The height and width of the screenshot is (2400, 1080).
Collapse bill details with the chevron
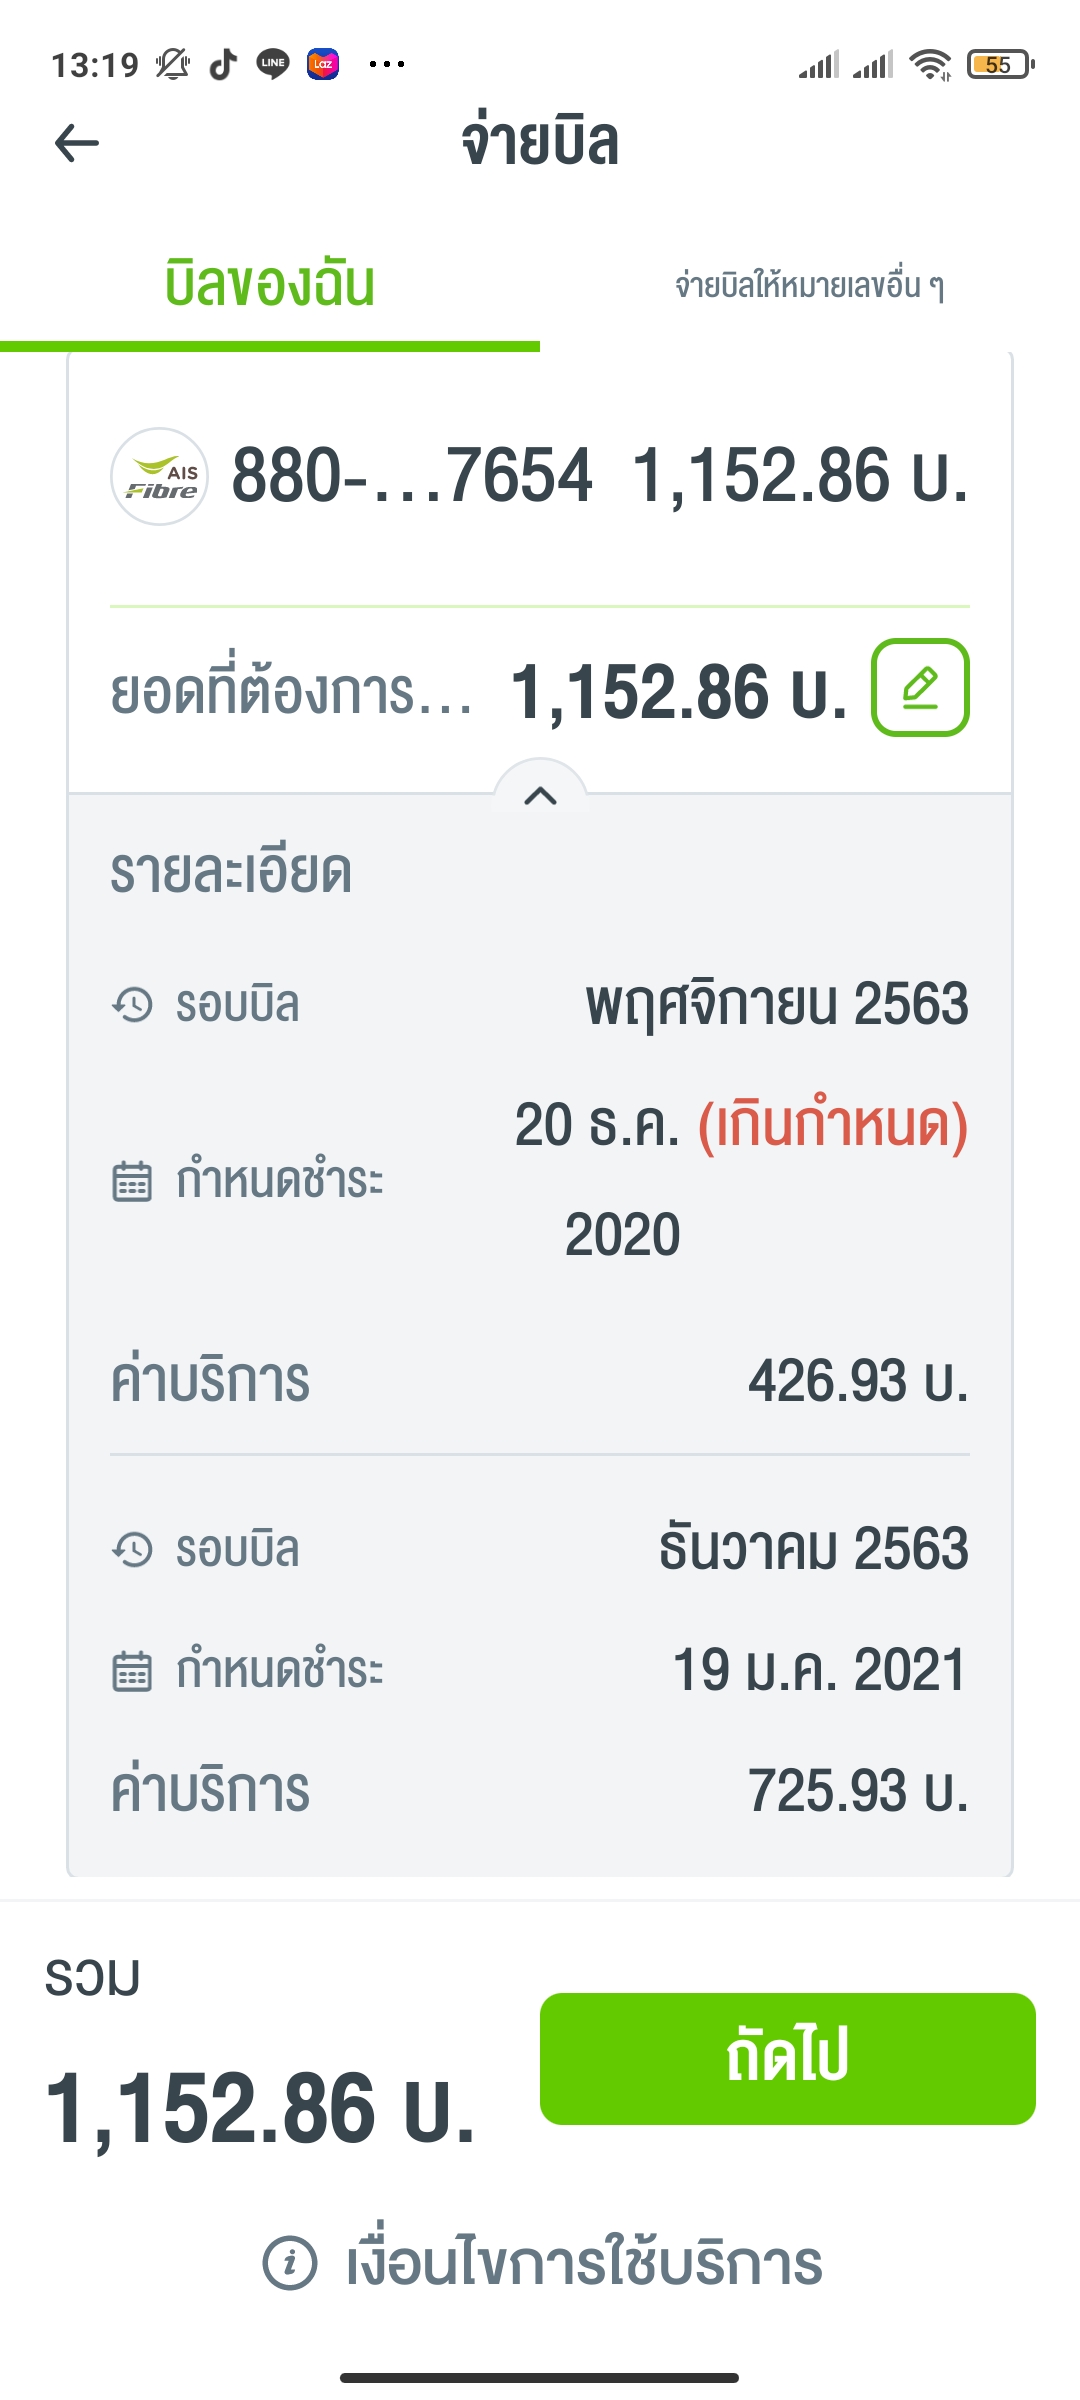(x=540, y=795)
